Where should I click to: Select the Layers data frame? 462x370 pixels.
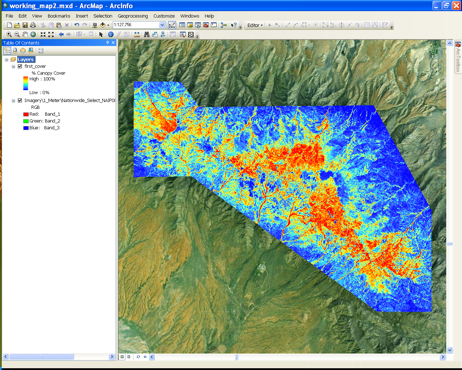point(26,59)
